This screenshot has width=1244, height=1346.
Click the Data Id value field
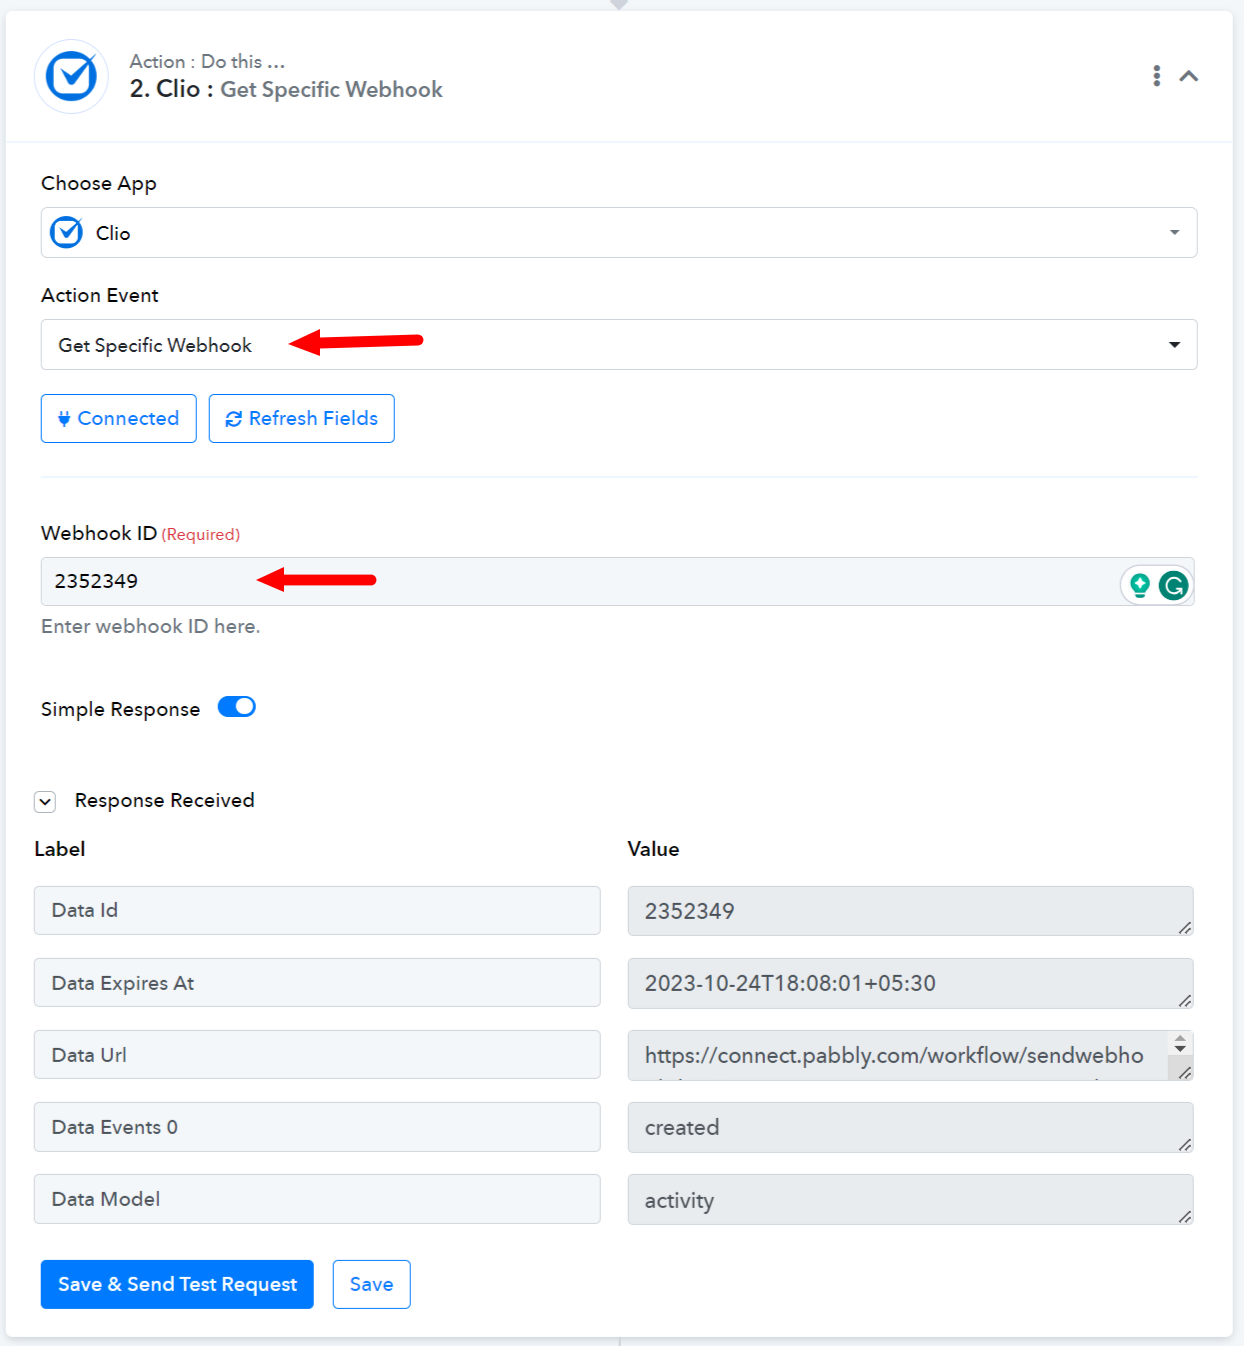910,911
